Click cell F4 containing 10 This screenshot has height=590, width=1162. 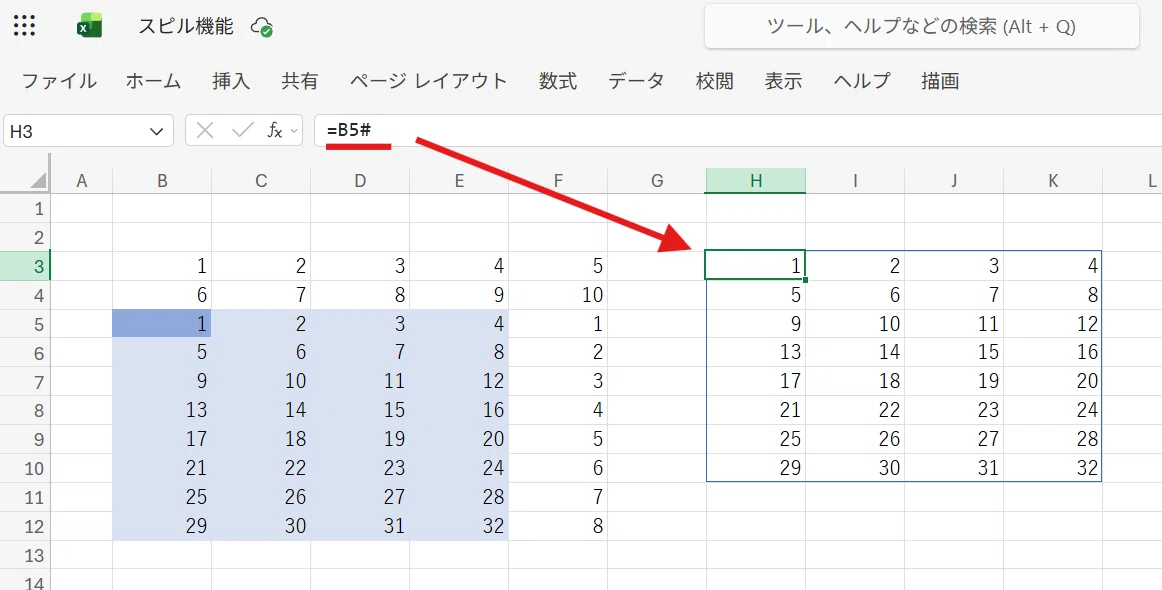click(x=557, y=295)
